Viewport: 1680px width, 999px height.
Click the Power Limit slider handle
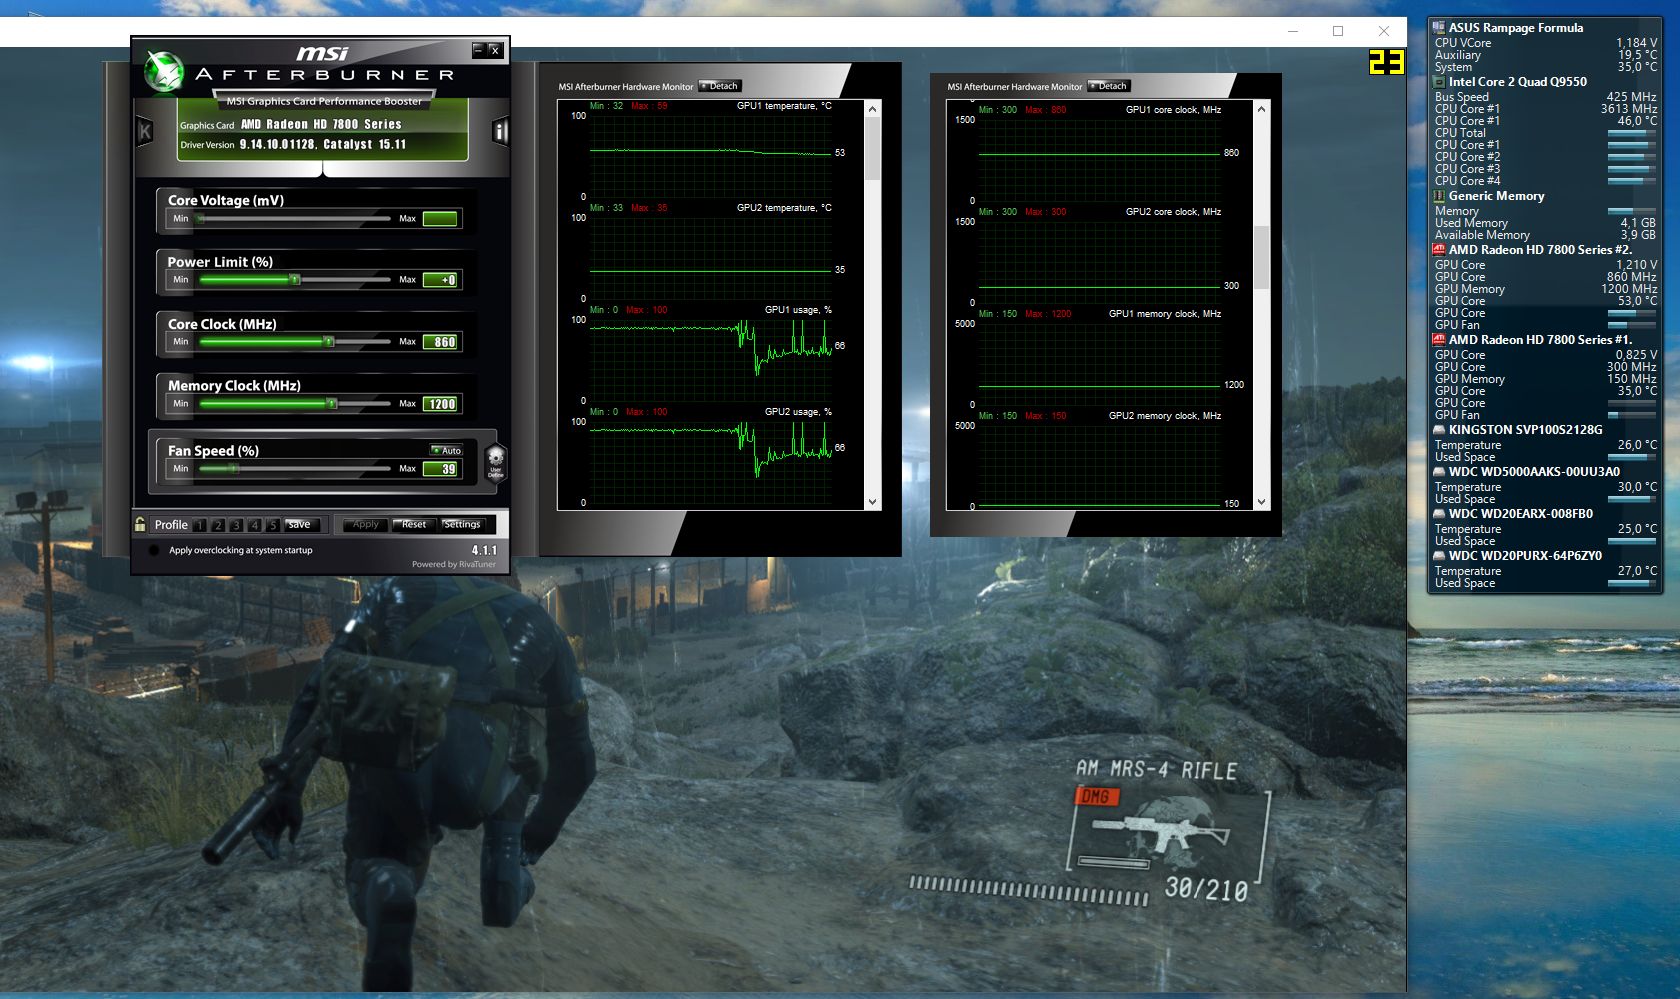pos(294,280)
